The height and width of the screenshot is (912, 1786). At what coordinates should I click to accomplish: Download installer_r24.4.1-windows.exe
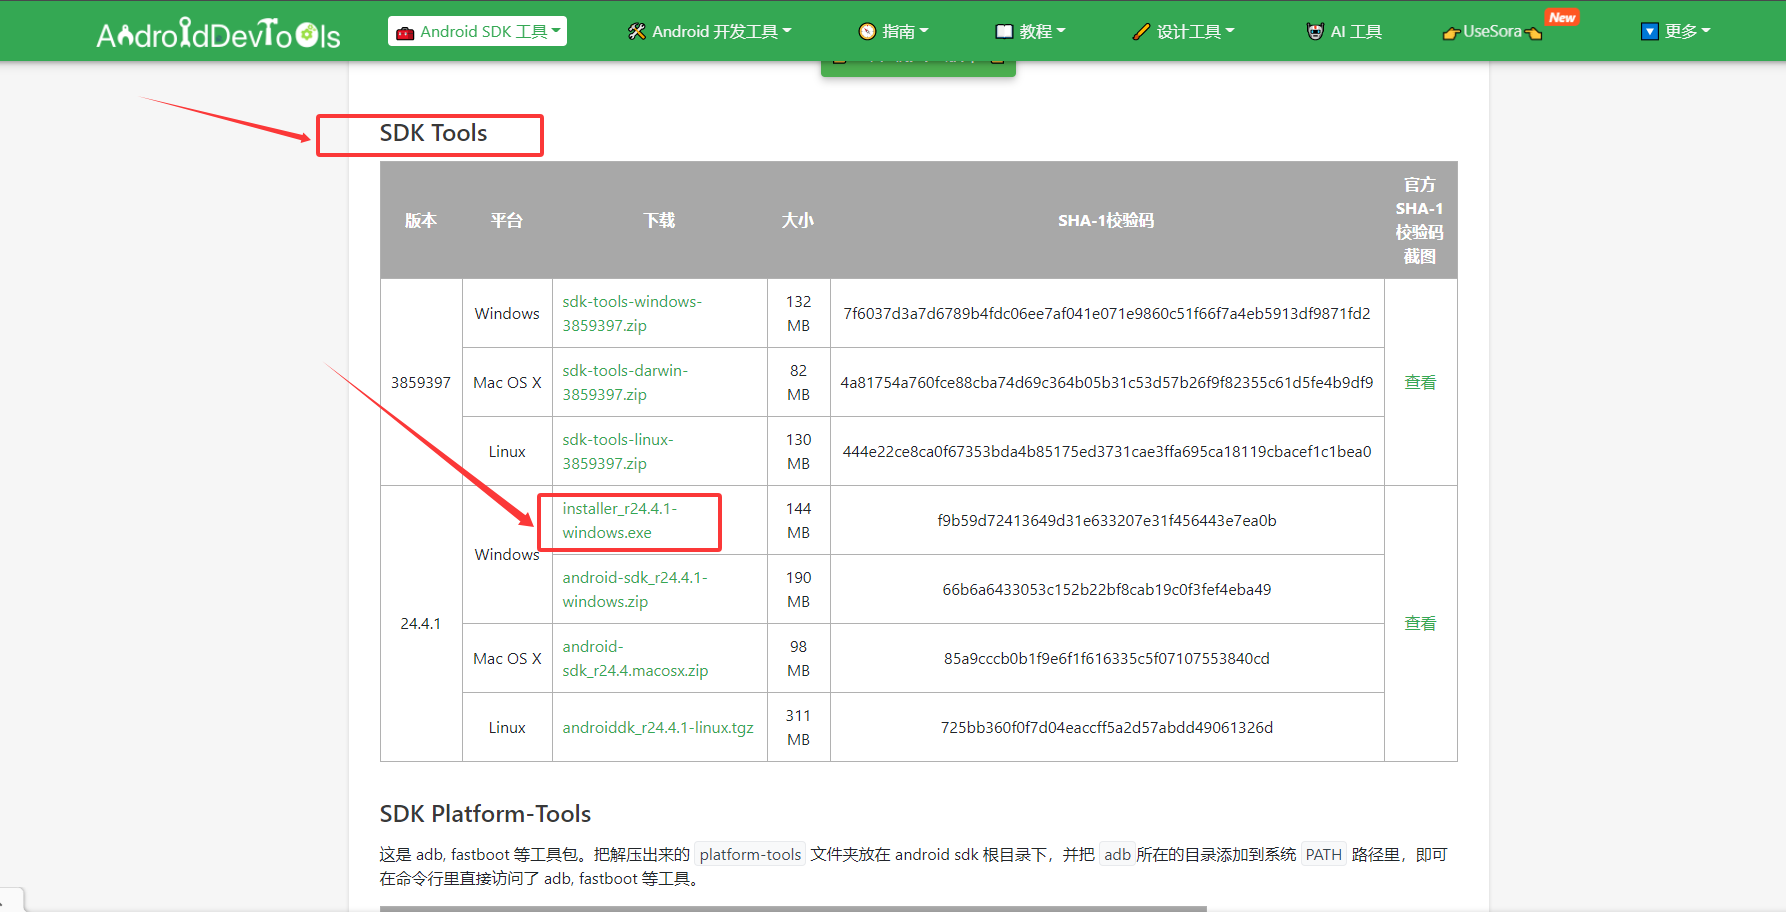620,520
